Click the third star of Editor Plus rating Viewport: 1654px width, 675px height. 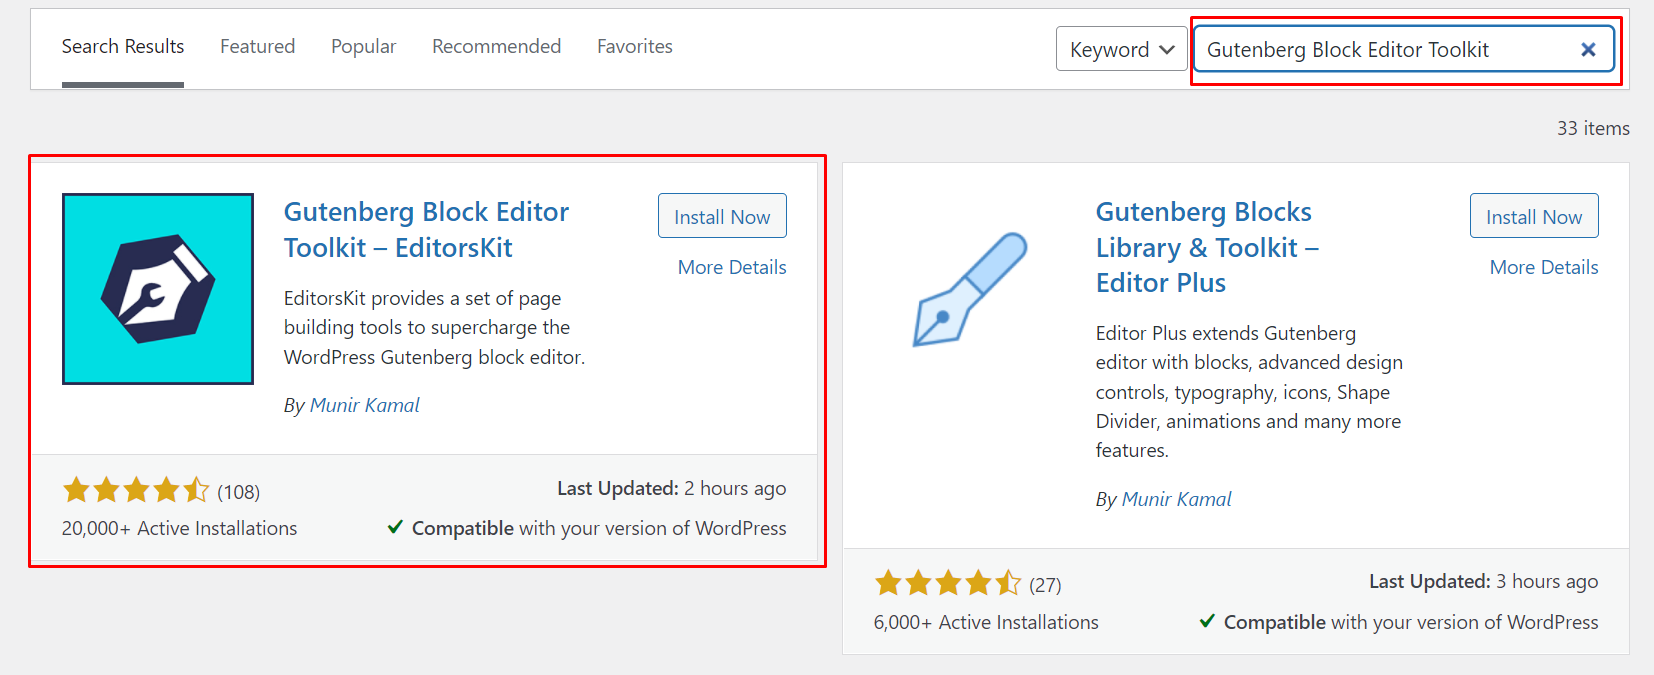coord(948,583)
